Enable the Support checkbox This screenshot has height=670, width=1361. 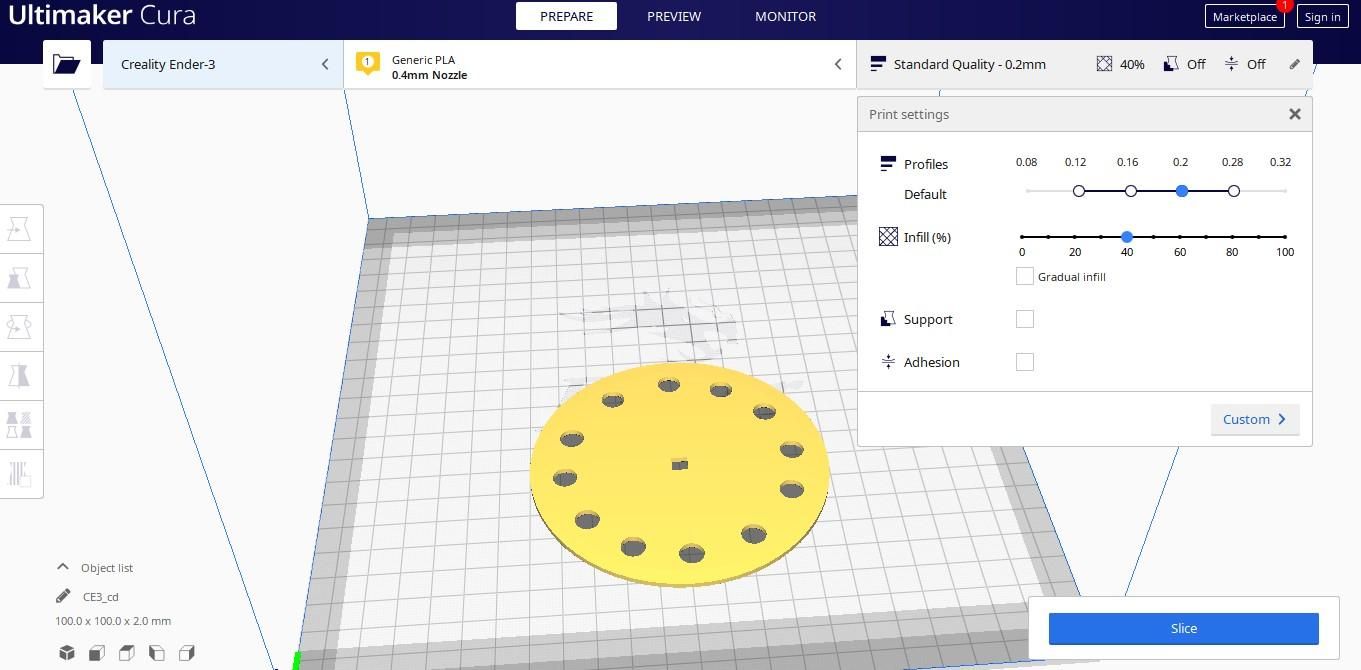click(1024, 319)
